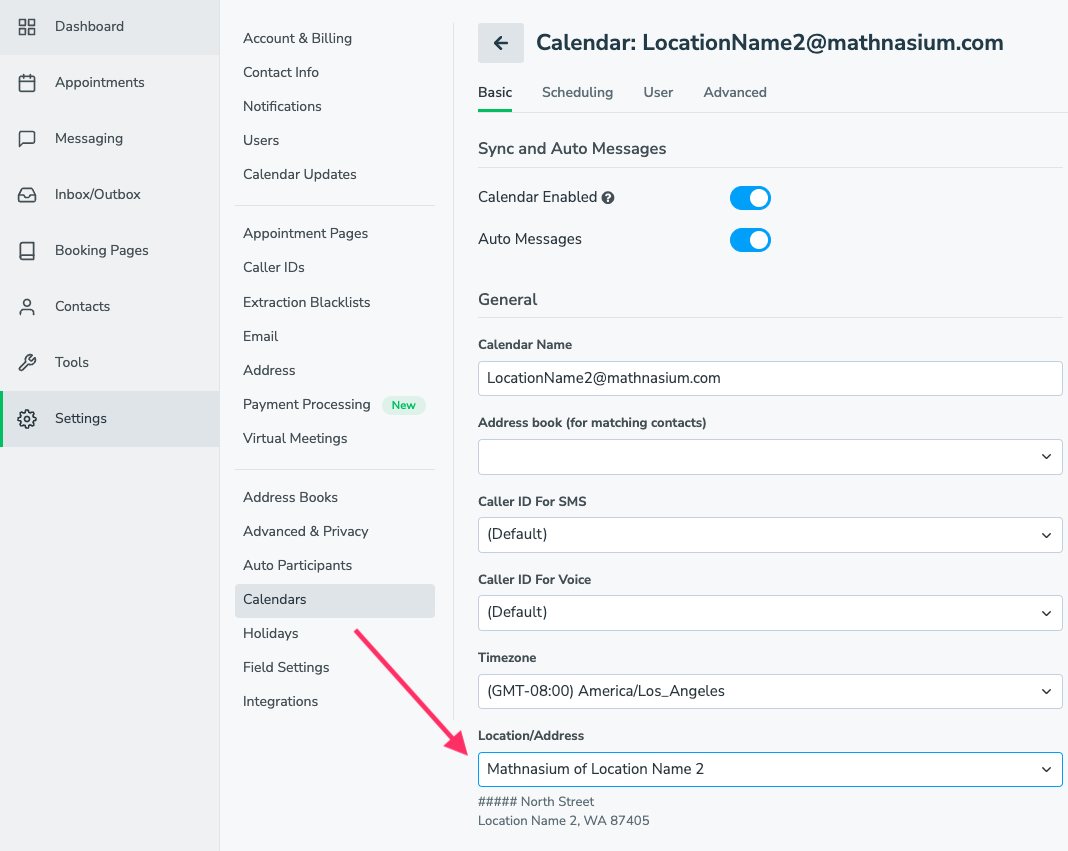Select Calendars in the settings menu
1068x851 pixels.
(x=334, y=600)
